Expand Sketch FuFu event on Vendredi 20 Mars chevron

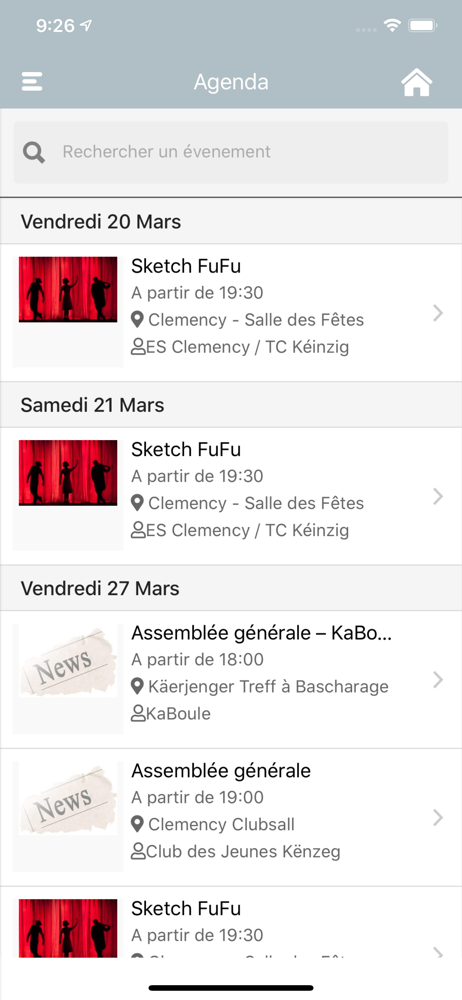[438, 312]
